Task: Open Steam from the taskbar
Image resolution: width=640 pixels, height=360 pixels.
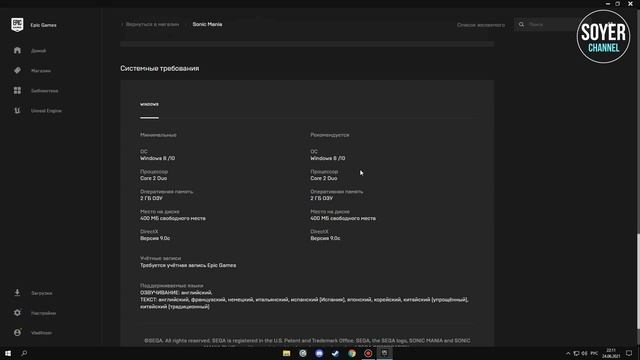Action: click(336, 353)
